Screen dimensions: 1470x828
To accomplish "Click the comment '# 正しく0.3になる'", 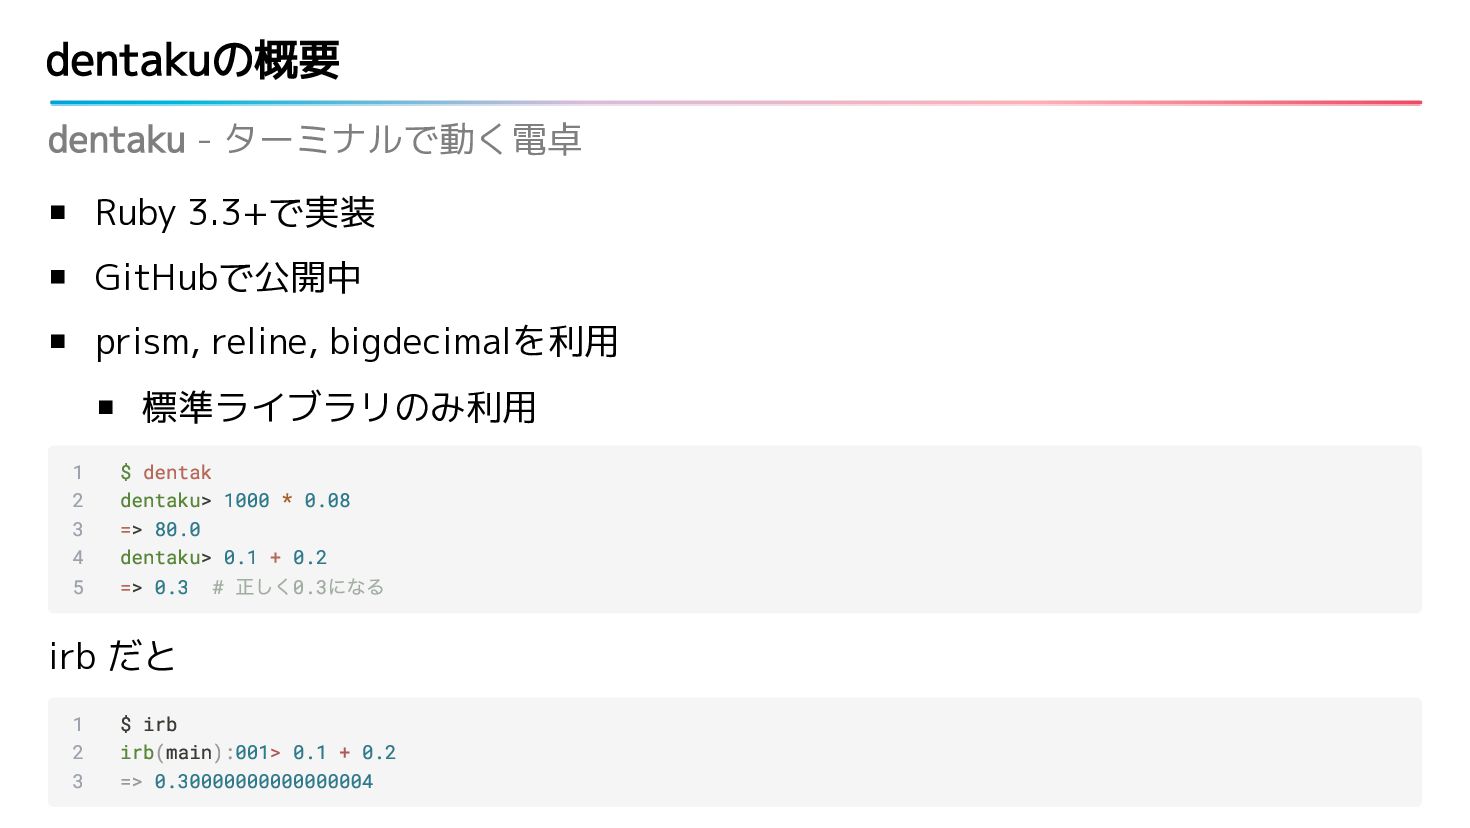I will coord(298,587).
